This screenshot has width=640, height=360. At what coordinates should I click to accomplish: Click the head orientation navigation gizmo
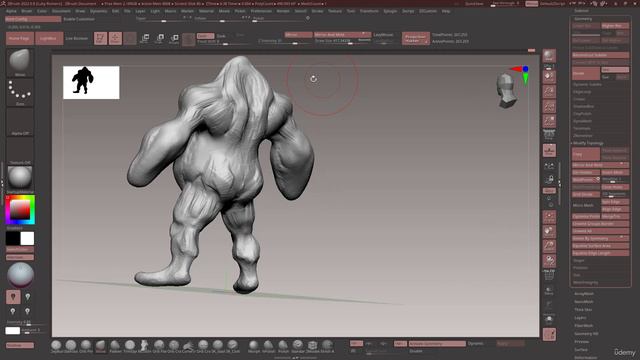coord(506,91)
